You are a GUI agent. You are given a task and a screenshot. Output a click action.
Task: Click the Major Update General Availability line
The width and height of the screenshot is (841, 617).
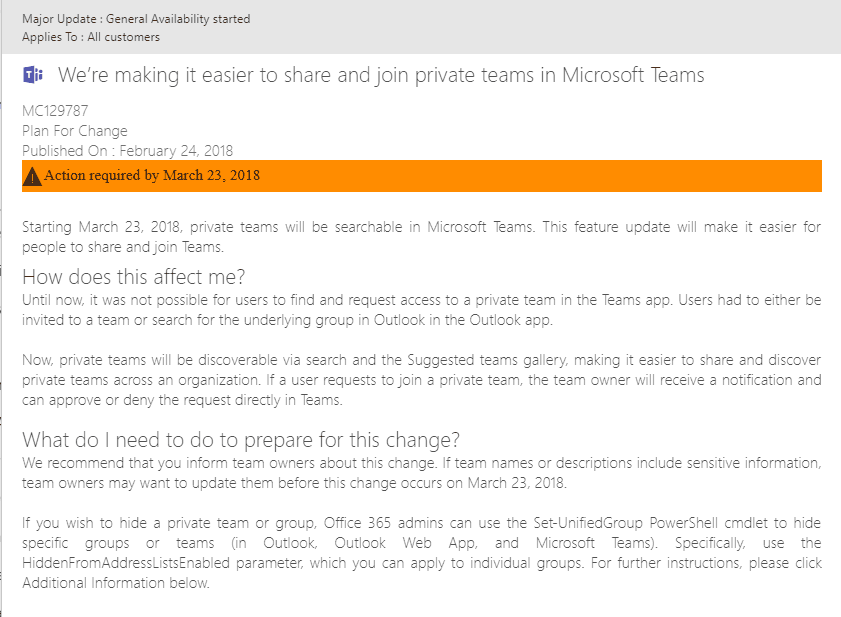[x=136, y=18]
